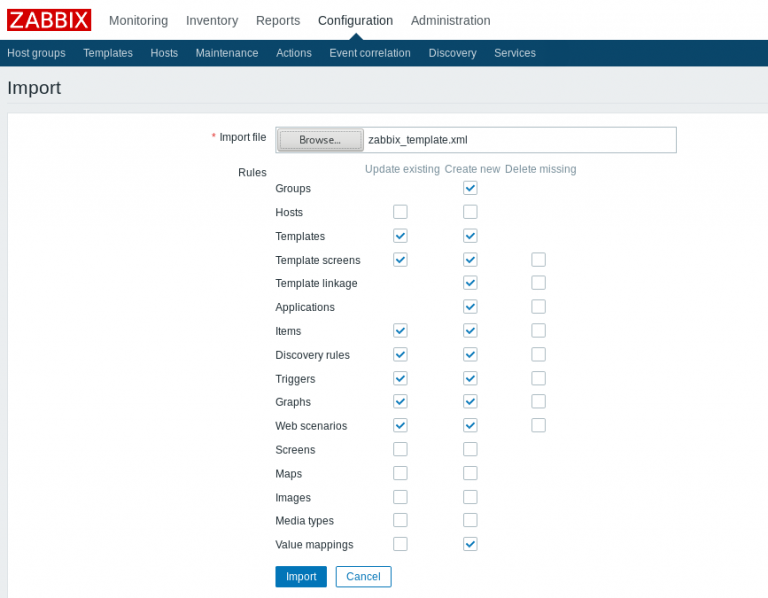The width and height of the screenshot is (768, 598).
Task: Check Web scenarios Delete missing checkbox
Action: click(538, 426)
